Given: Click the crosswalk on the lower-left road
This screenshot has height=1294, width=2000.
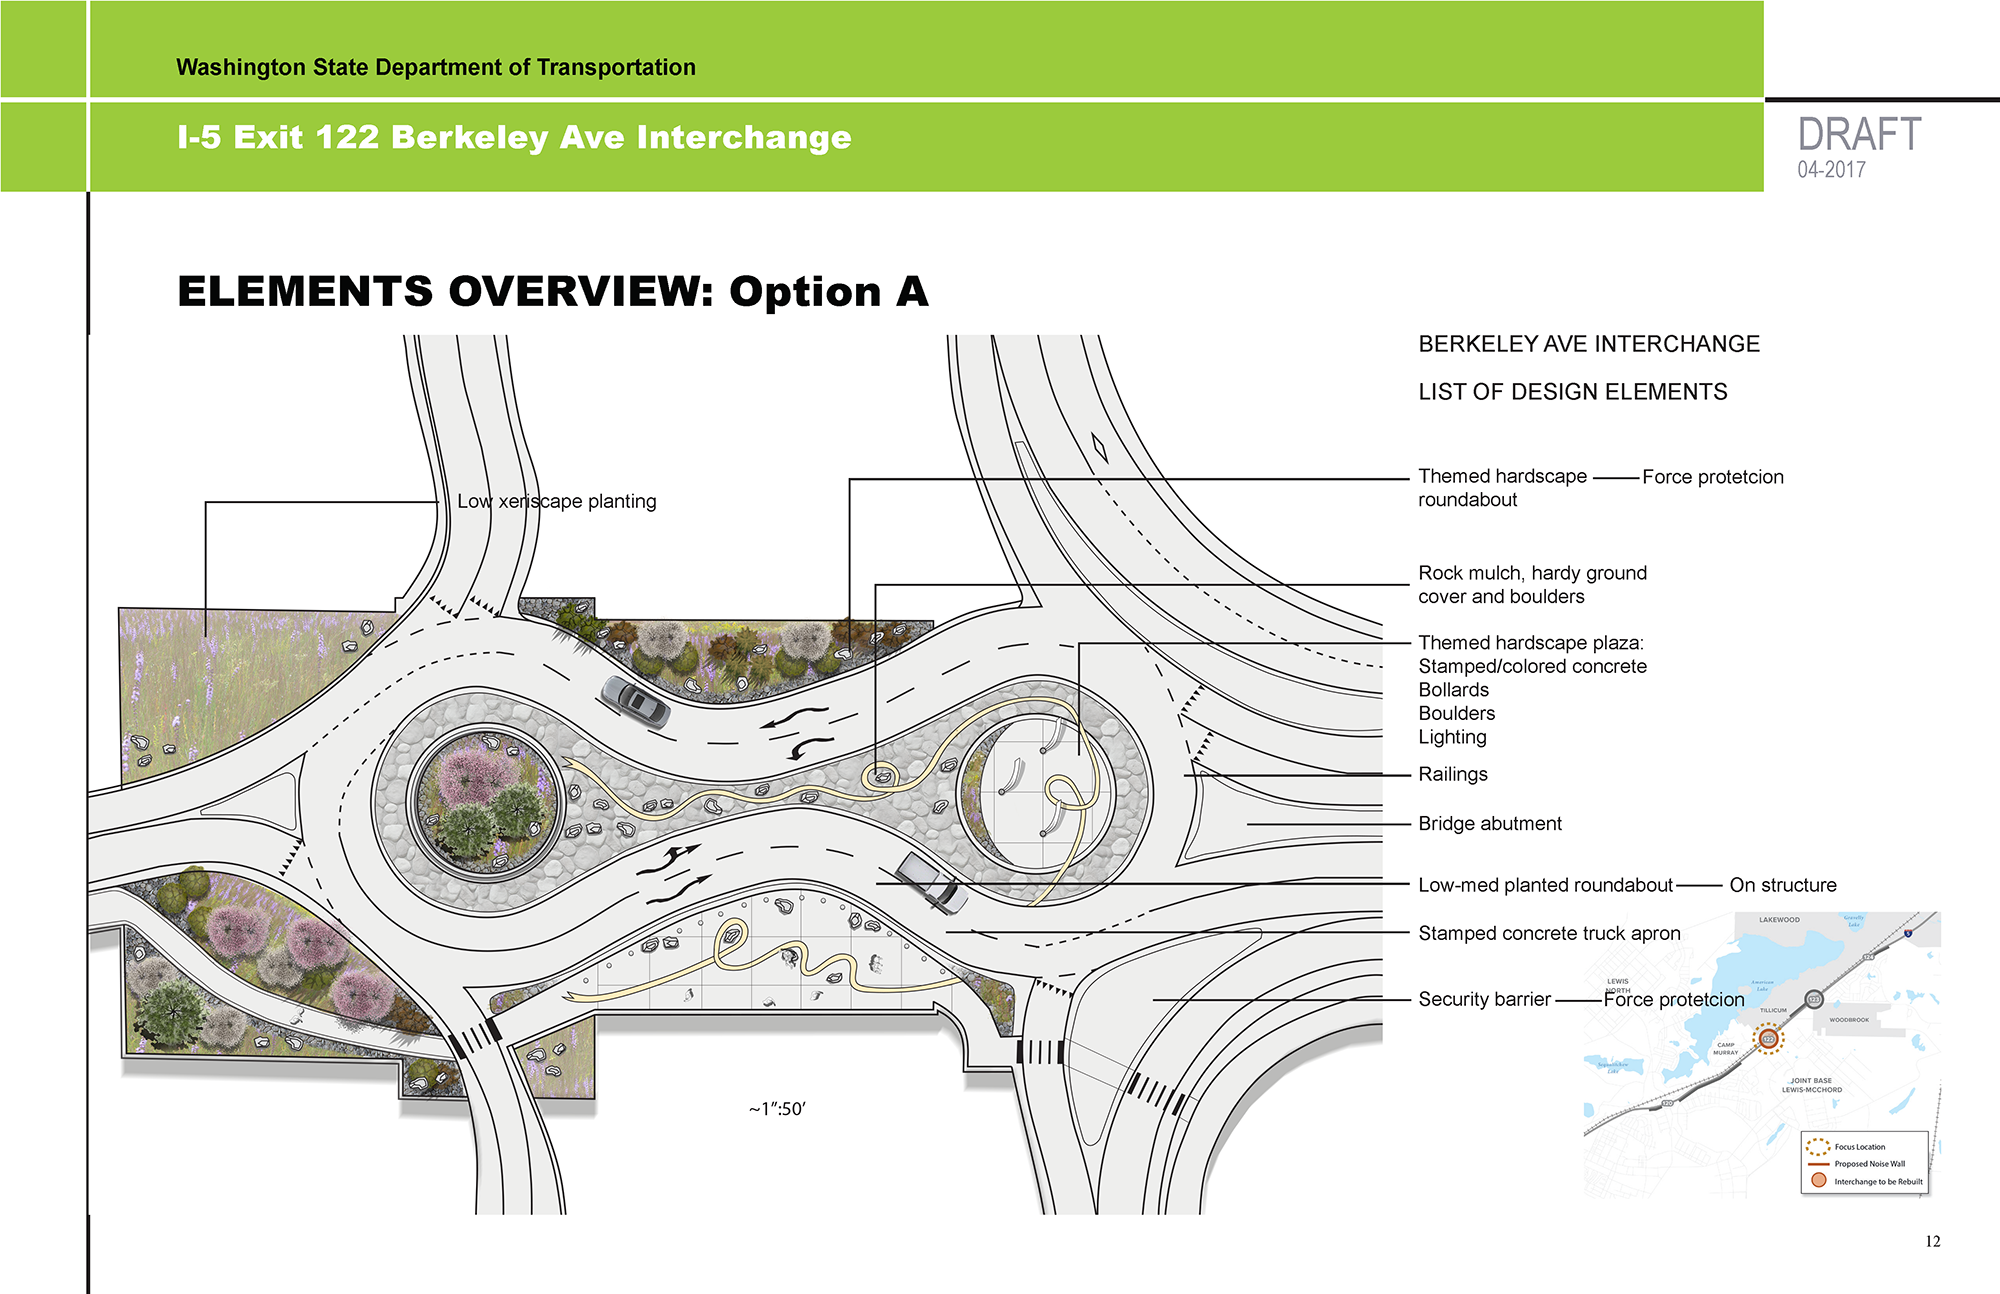Looking at the screenshot, I should tap(476, 1038).
